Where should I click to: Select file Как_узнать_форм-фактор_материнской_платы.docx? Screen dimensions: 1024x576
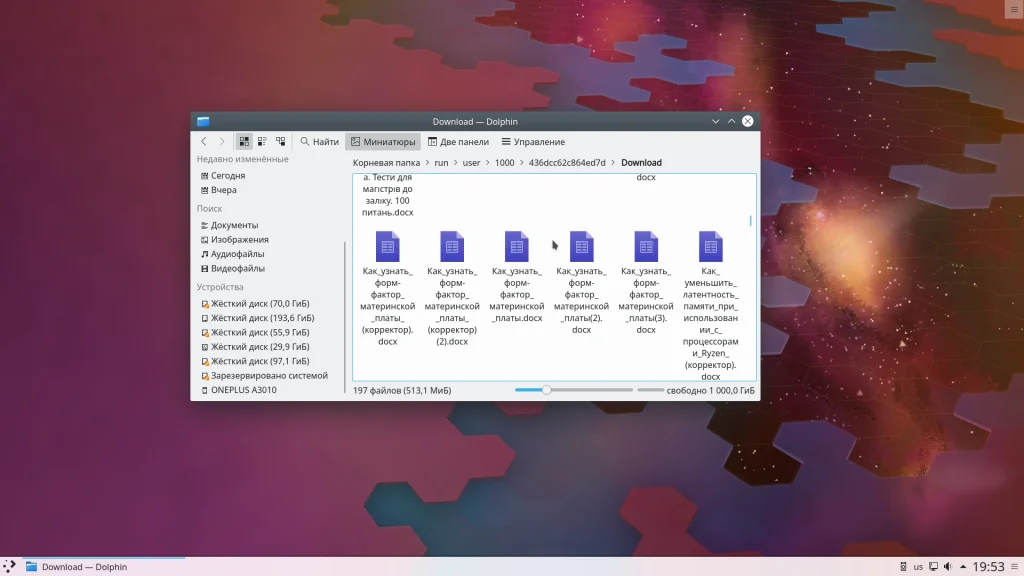tap(517, 246)
